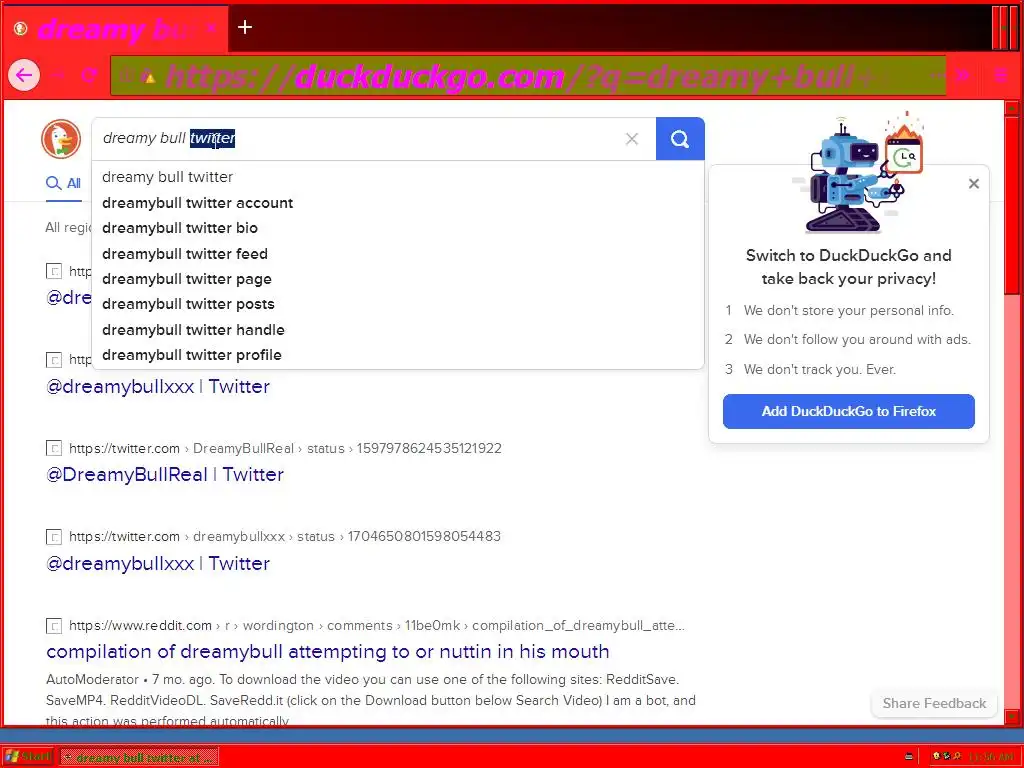Open the Windows Start button
This screenshot has height=768, width=1024.
click(x=27, y=757)
